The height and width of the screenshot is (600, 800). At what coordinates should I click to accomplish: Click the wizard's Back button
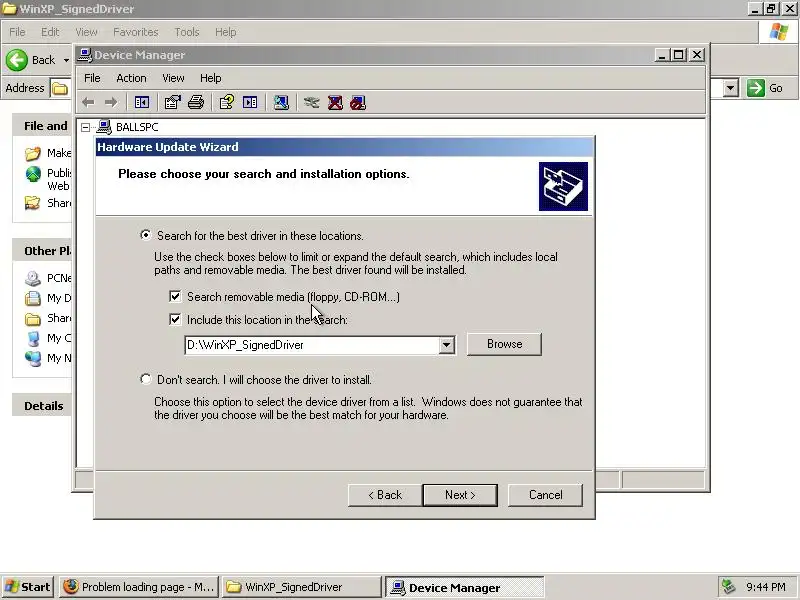[x=385, y=495]
